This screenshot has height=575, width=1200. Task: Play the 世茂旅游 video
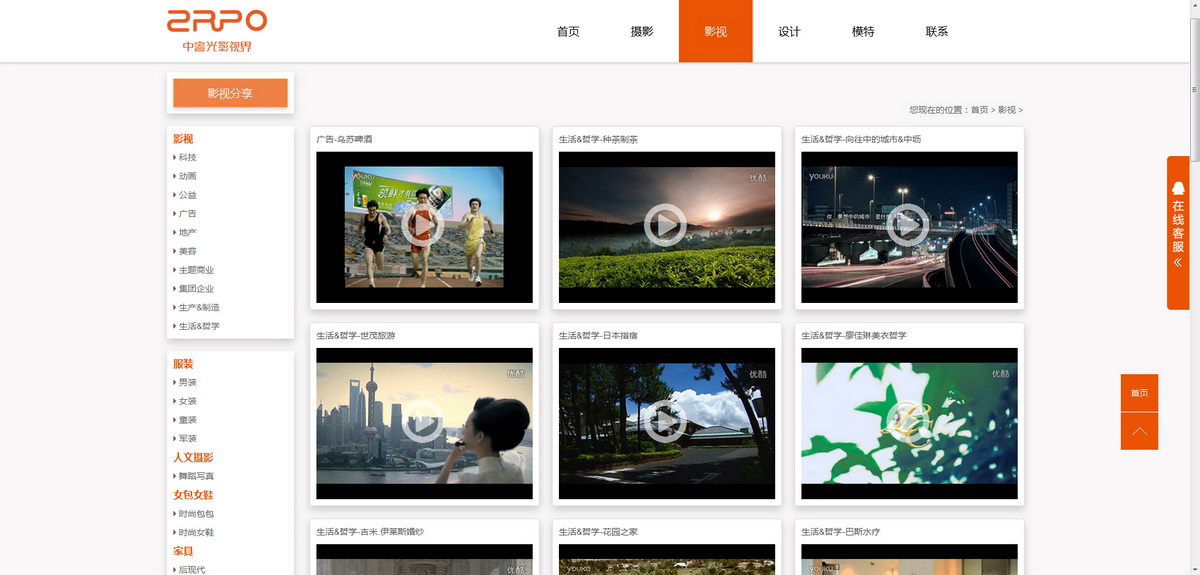click(x=423, y=422)
